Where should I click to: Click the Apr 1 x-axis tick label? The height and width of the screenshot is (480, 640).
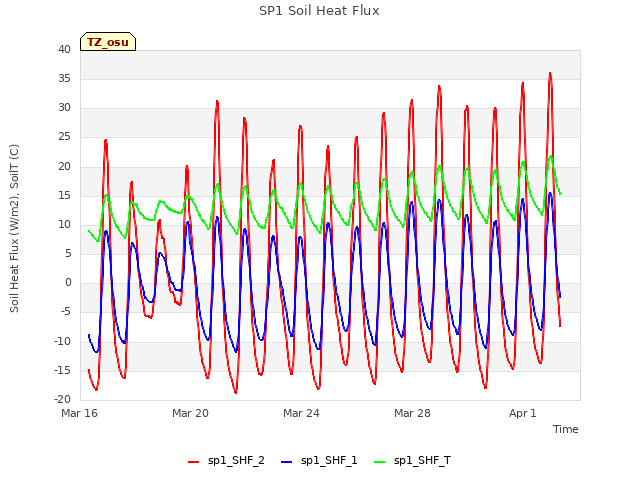(x=522, y=413)
